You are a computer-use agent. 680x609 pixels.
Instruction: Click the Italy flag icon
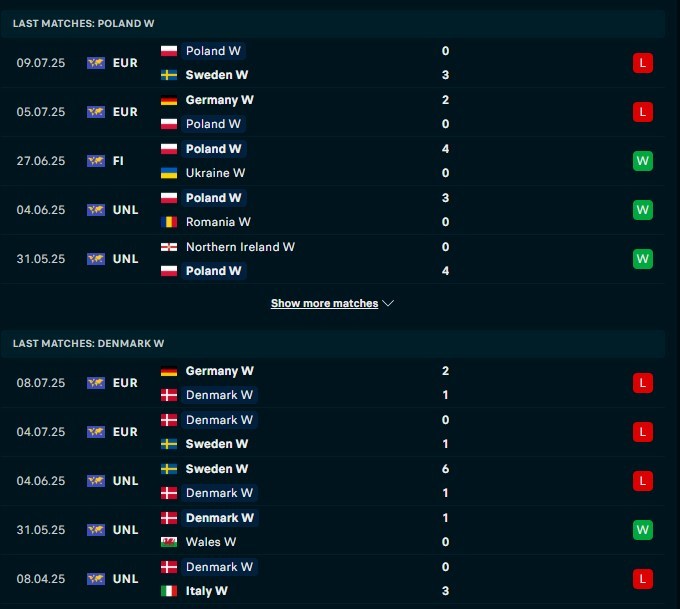point(169,591)
